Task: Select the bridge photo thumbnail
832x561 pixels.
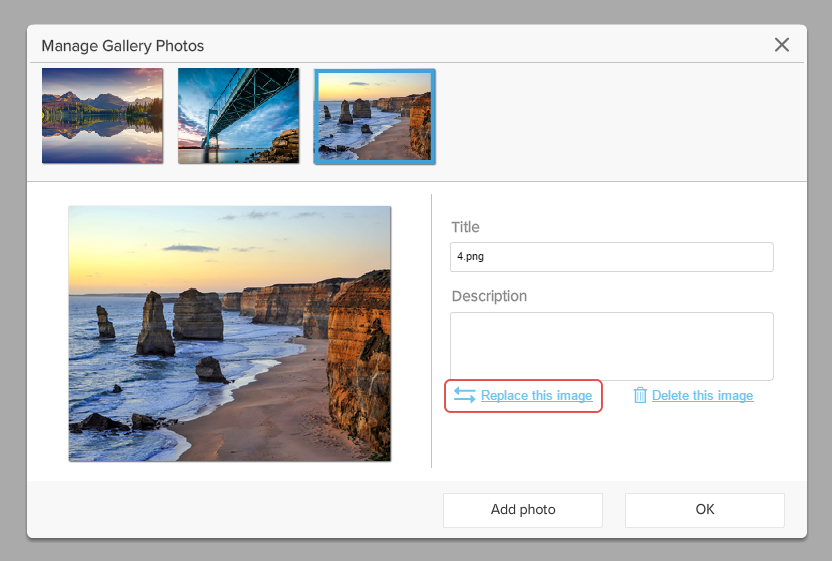Action: point(238,115)
